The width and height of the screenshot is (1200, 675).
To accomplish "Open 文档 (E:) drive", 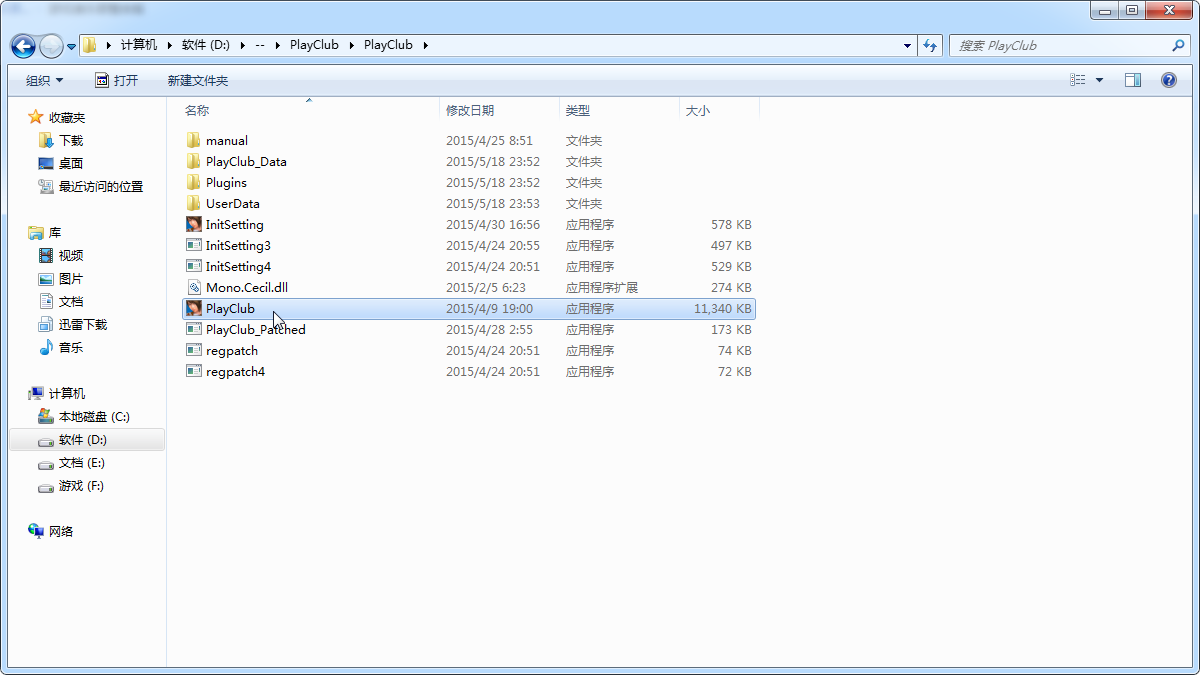I will pyautogui.click(x=82, y=463).
